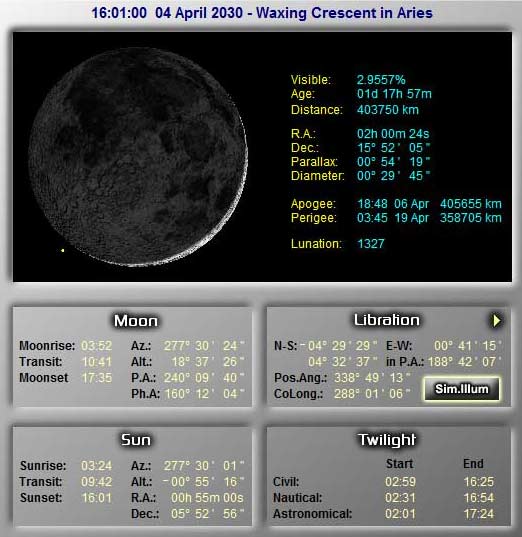Image resolution: width=522 pixels, height=537 pixels.
Task: Select the Moon panel header
Action: point(136,321)
